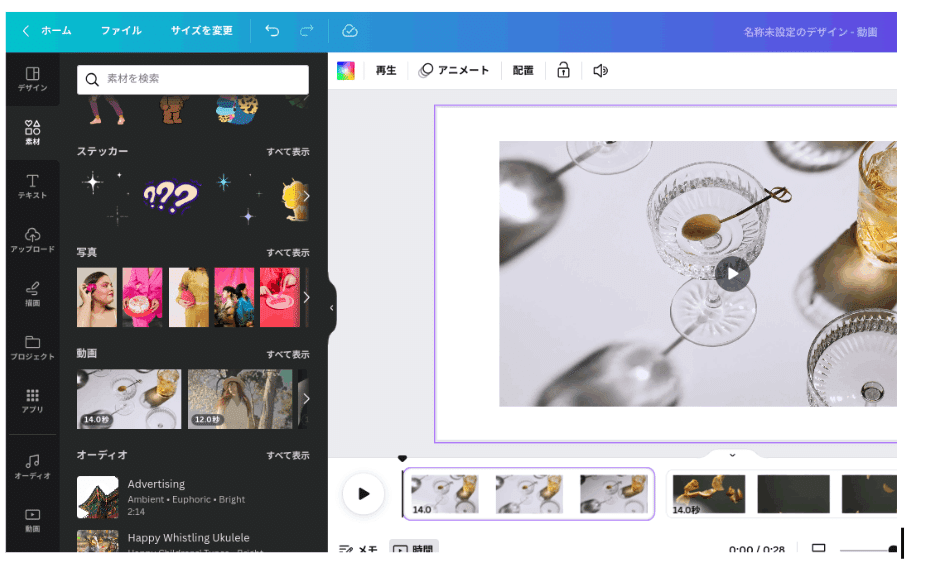Image resolution: width=929 pixels, height=561 pixels.
Task: Open the メモ notes button
Action: [358, 549]
